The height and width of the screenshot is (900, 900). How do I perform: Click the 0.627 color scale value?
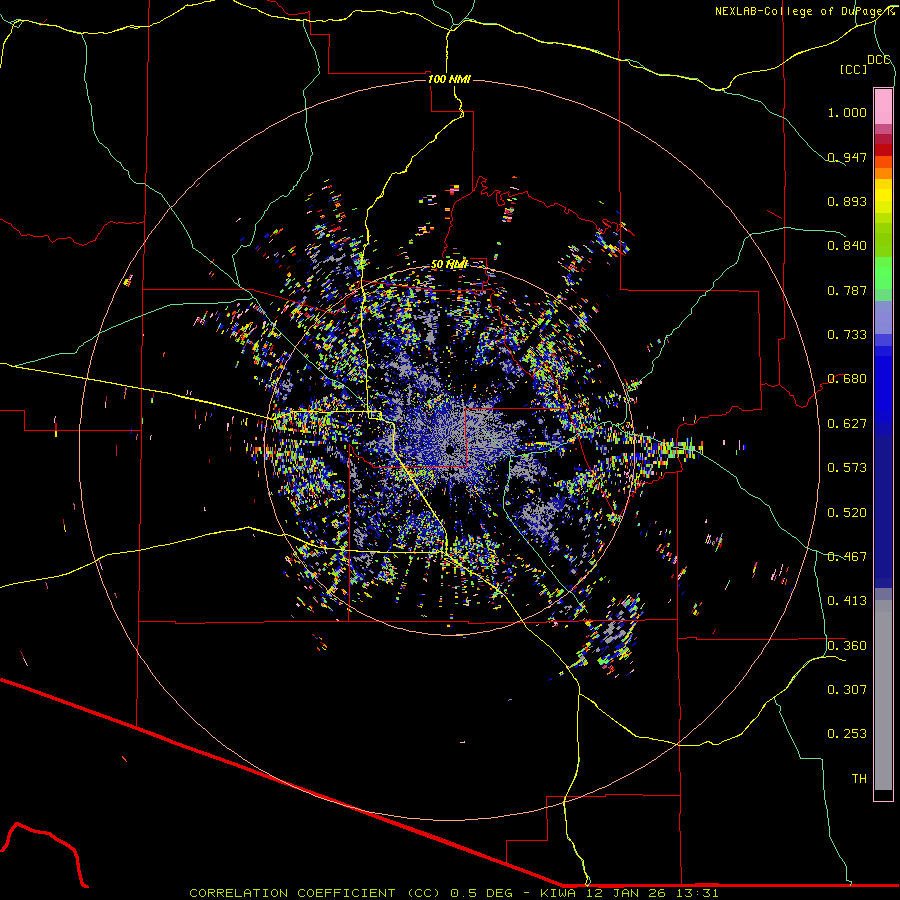point(847,424)
